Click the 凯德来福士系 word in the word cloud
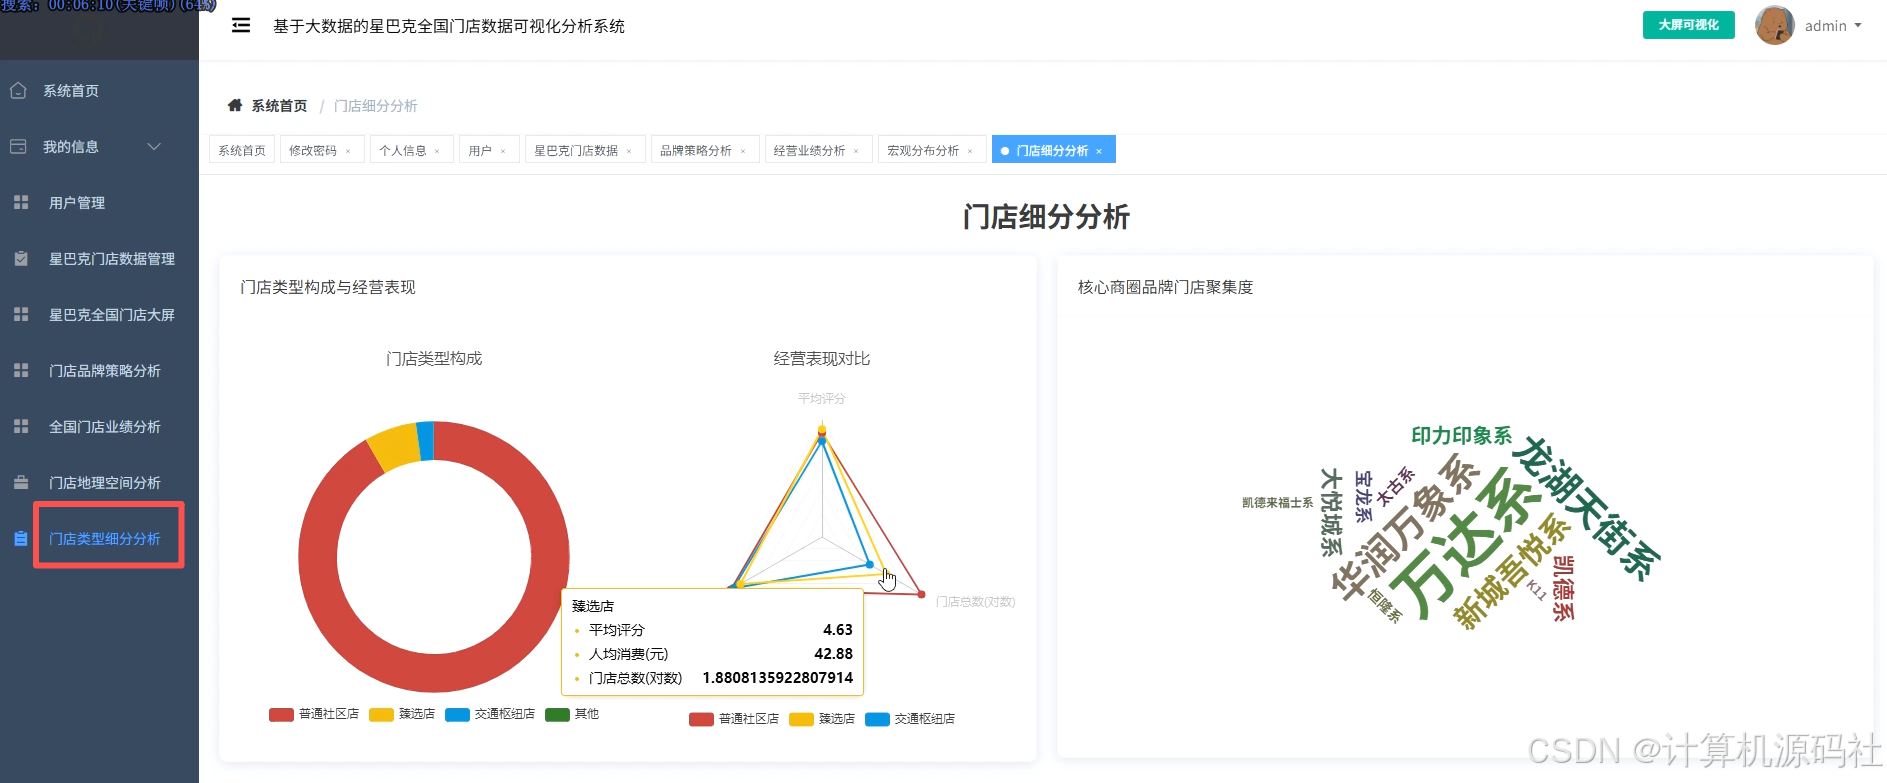The height and width of the screenshot is (783, 1887). point(1277,503)
